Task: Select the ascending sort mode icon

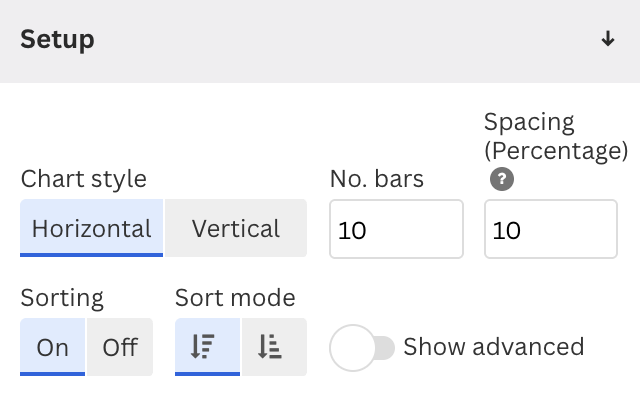Action: 274,347
